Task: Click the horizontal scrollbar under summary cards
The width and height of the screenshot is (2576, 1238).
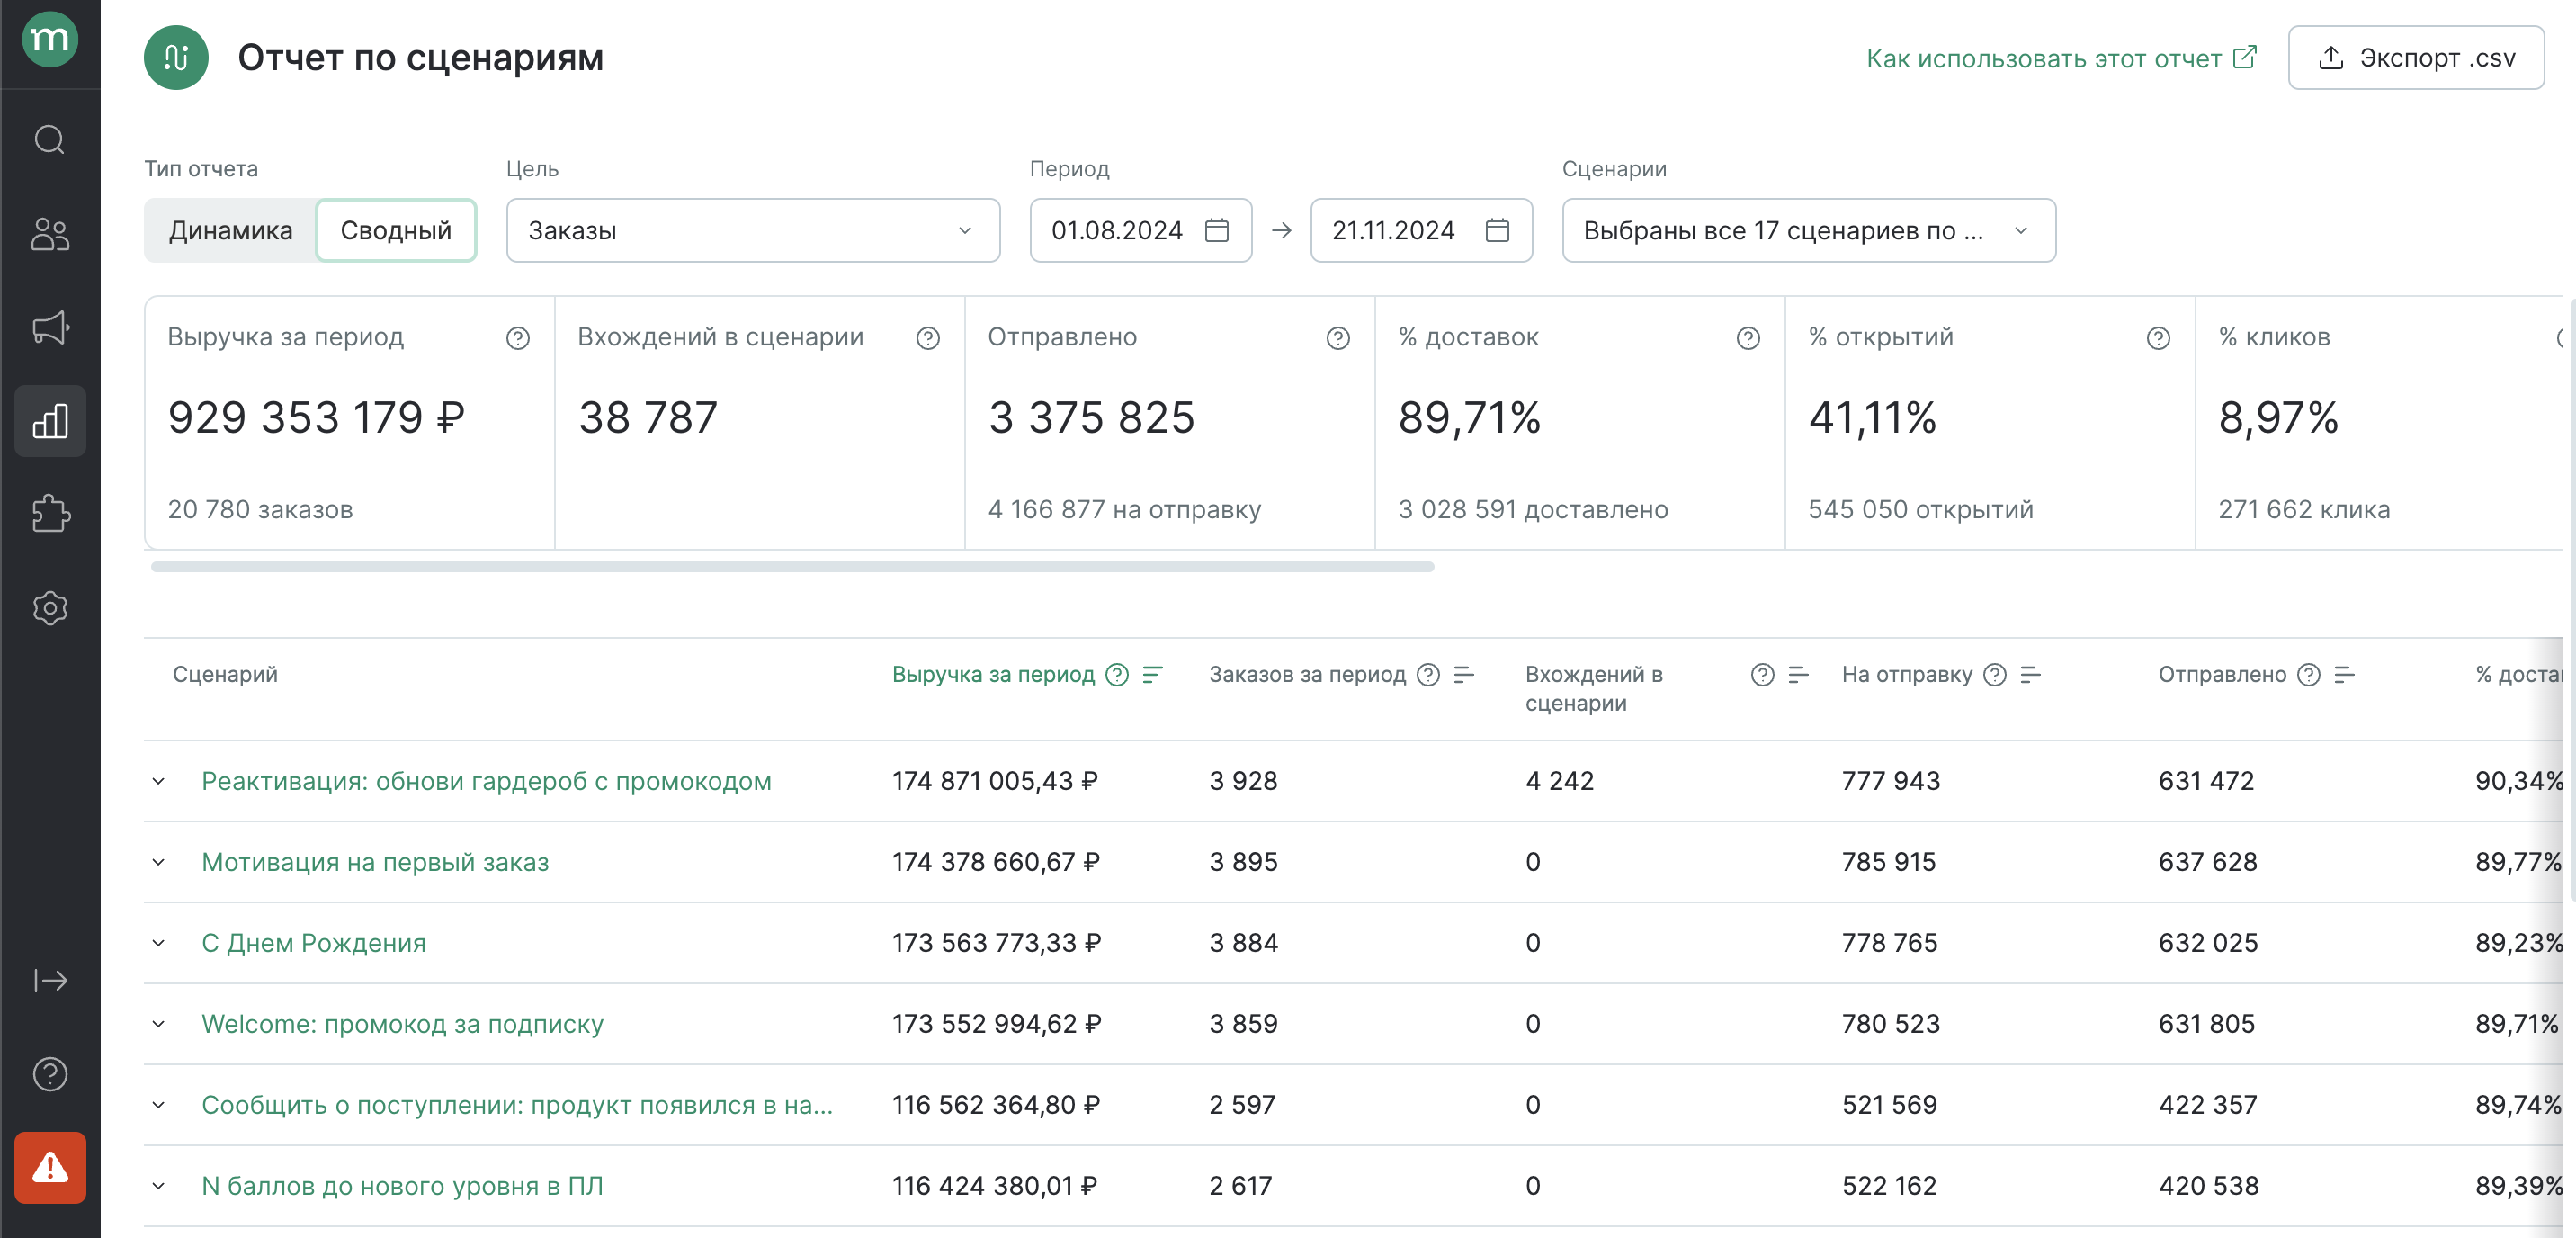Action: pyautogui.click(x=792, y=567)
